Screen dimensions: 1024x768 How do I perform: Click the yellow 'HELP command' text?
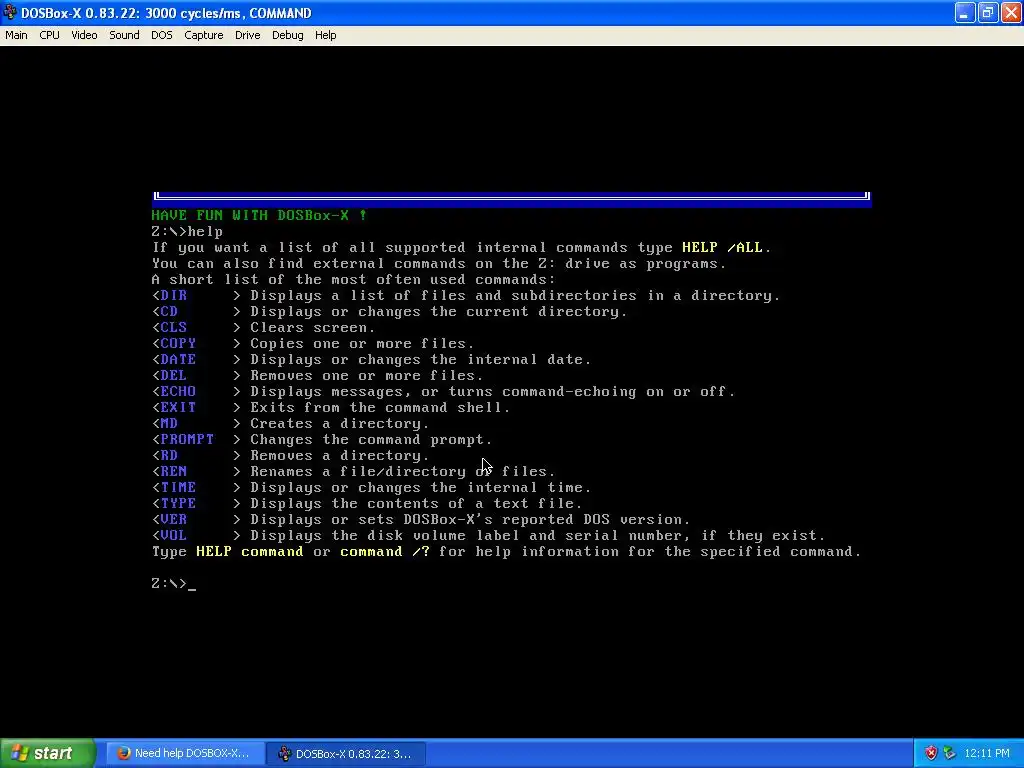pos(249,551)
